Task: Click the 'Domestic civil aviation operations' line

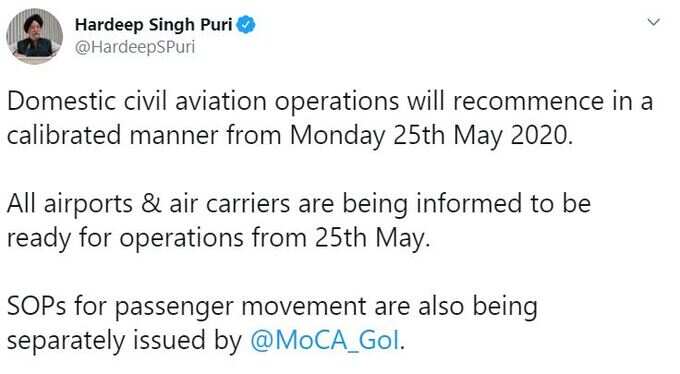Action: (x=330, y=102)
